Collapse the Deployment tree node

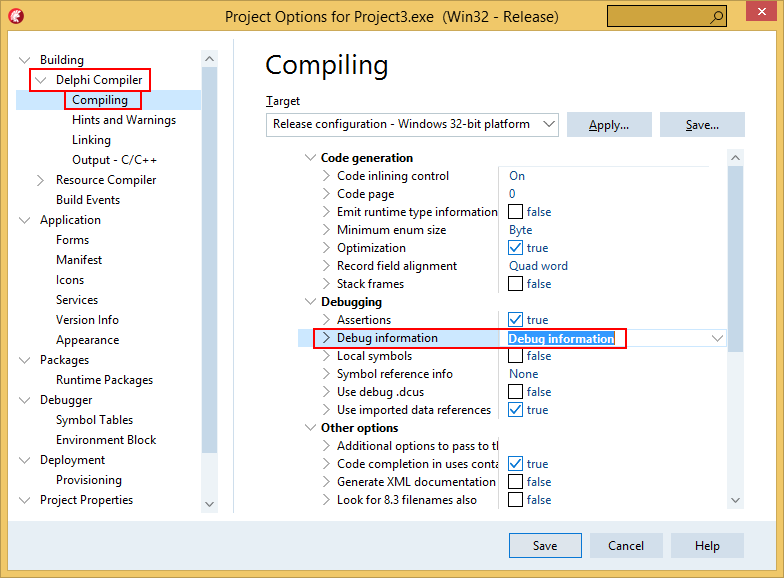pos(24,460)
